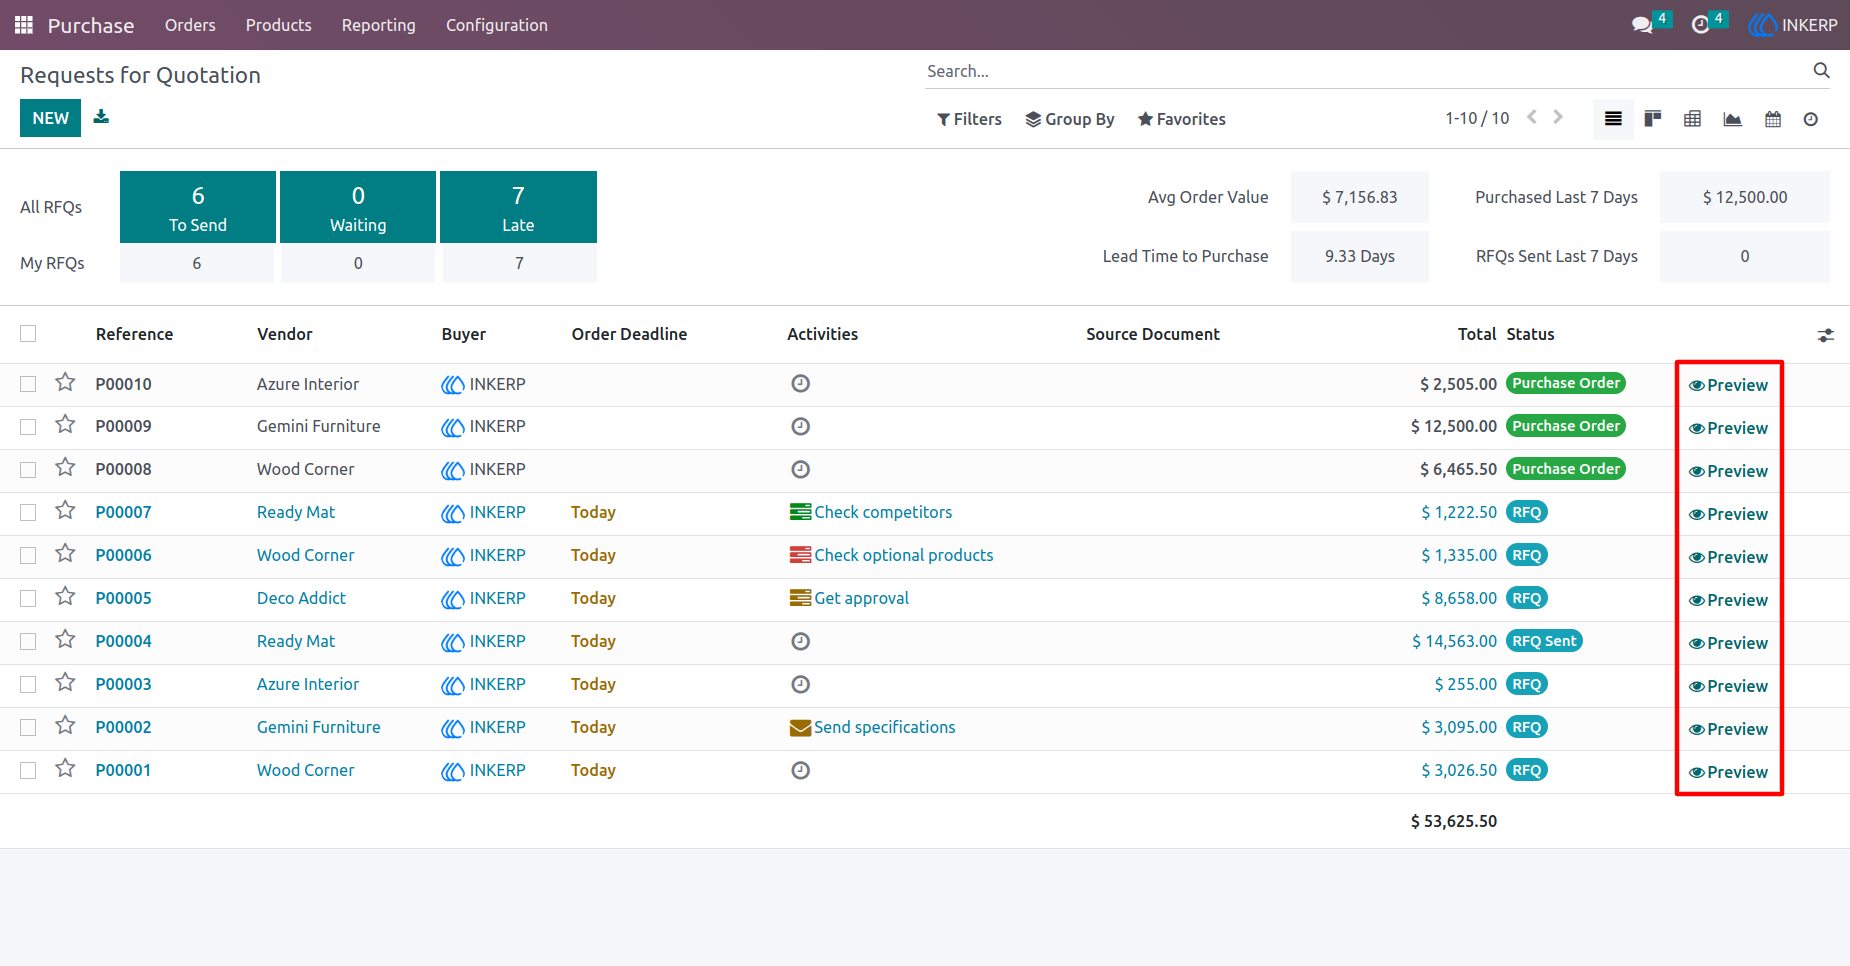Screen dimensions: 1850x966
Task: Open the Favorites dropdown
Action: point(1182,119)
